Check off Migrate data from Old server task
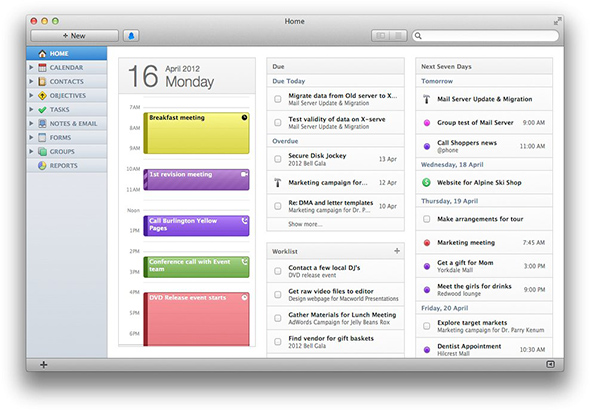The width and height of the screenshot is (590, 411). pyautogui.click(x=278, y=99)
